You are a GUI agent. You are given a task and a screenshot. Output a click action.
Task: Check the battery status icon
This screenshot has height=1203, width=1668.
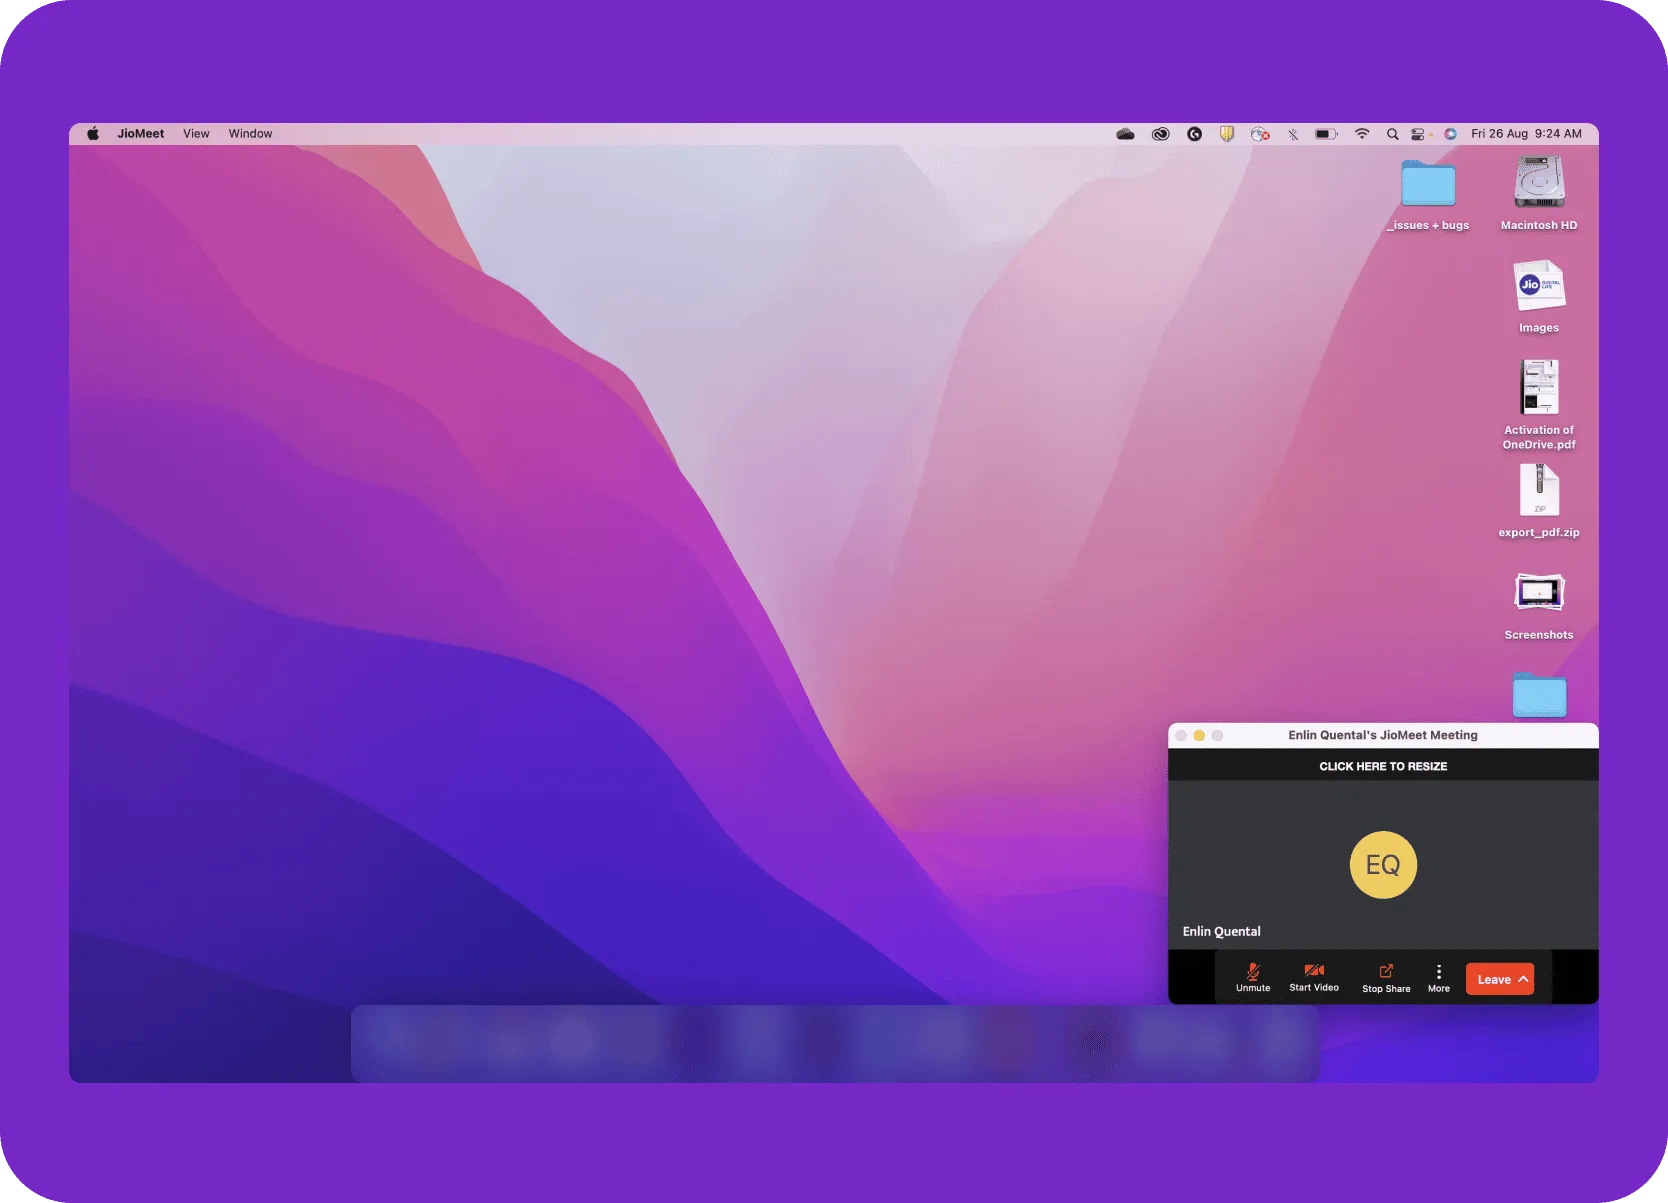(1324, 133)
